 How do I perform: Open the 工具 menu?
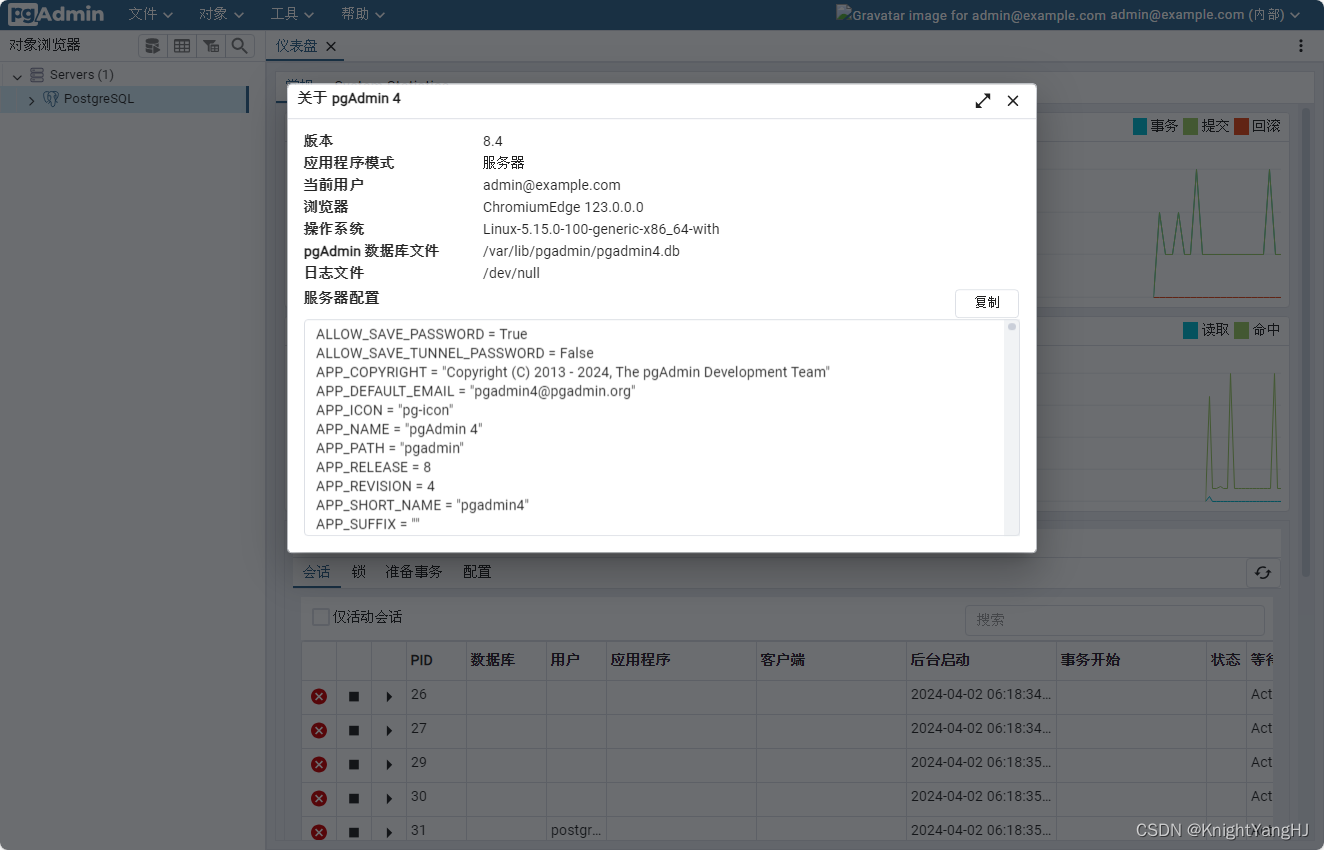pos(292,14)
